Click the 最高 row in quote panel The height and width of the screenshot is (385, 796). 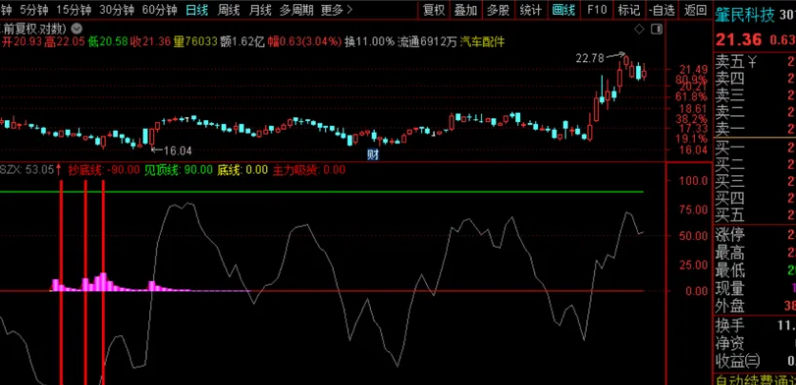[x=755, y=252]
